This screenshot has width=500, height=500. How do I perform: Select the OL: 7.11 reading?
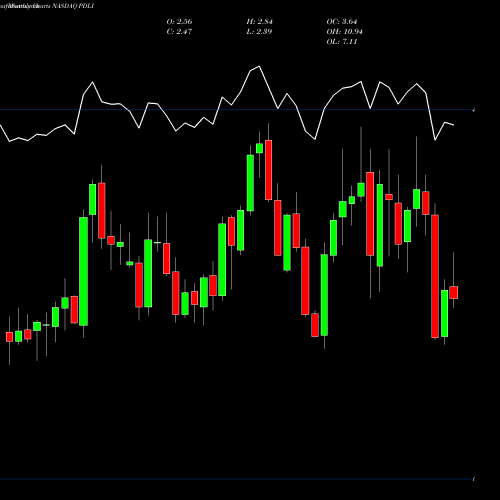[x=342, y=42]
